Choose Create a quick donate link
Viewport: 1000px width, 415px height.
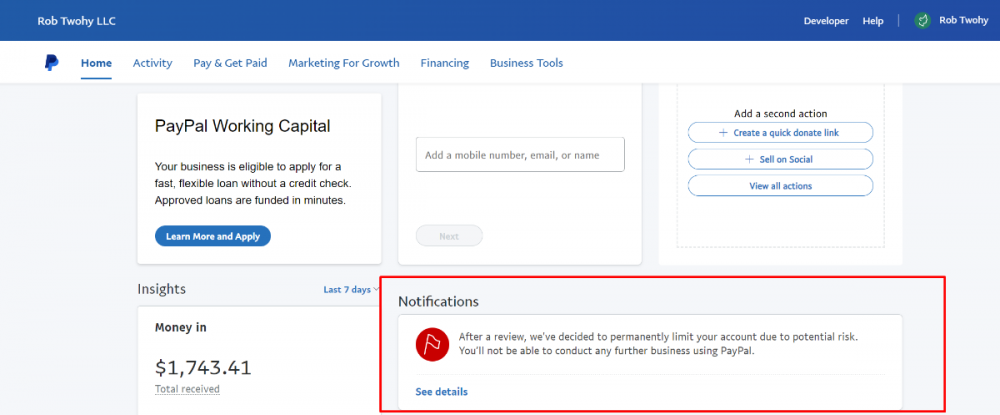point(780,133)
